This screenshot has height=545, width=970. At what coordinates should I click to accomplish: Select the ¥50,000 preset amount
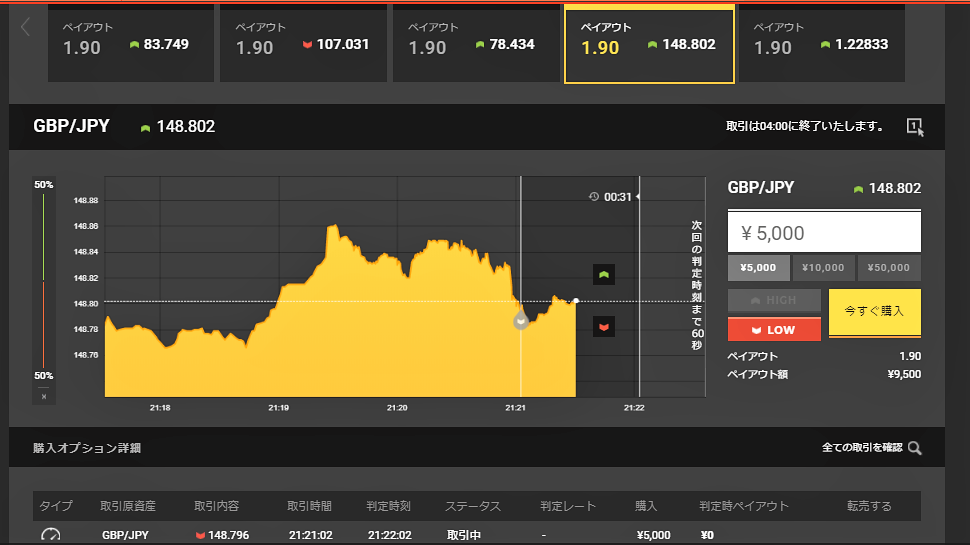pyautogui.click(x=889, y=268)
